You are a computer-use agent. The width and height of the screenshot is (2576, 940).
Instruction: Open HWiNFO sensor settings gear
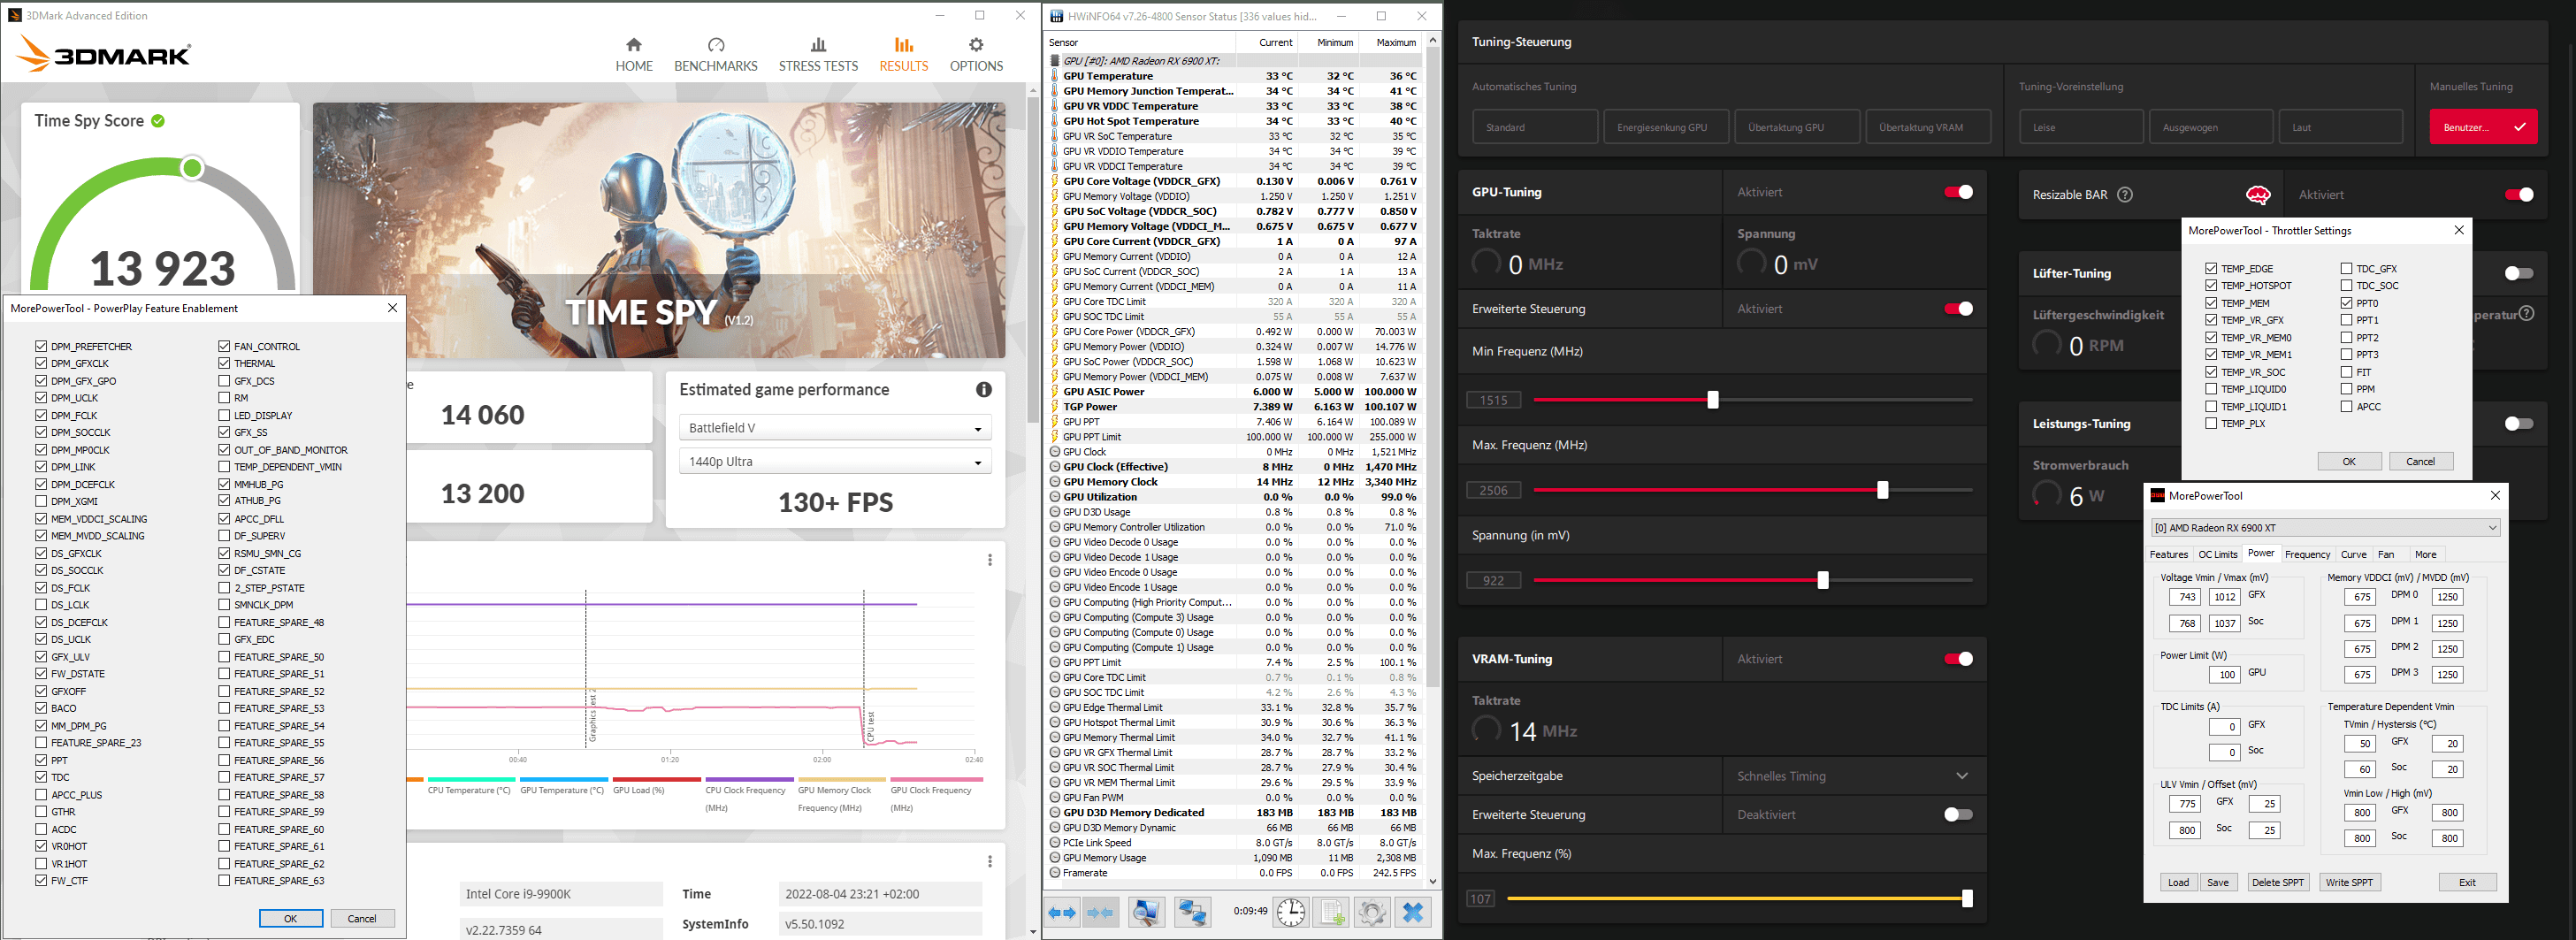(1372, 912)
